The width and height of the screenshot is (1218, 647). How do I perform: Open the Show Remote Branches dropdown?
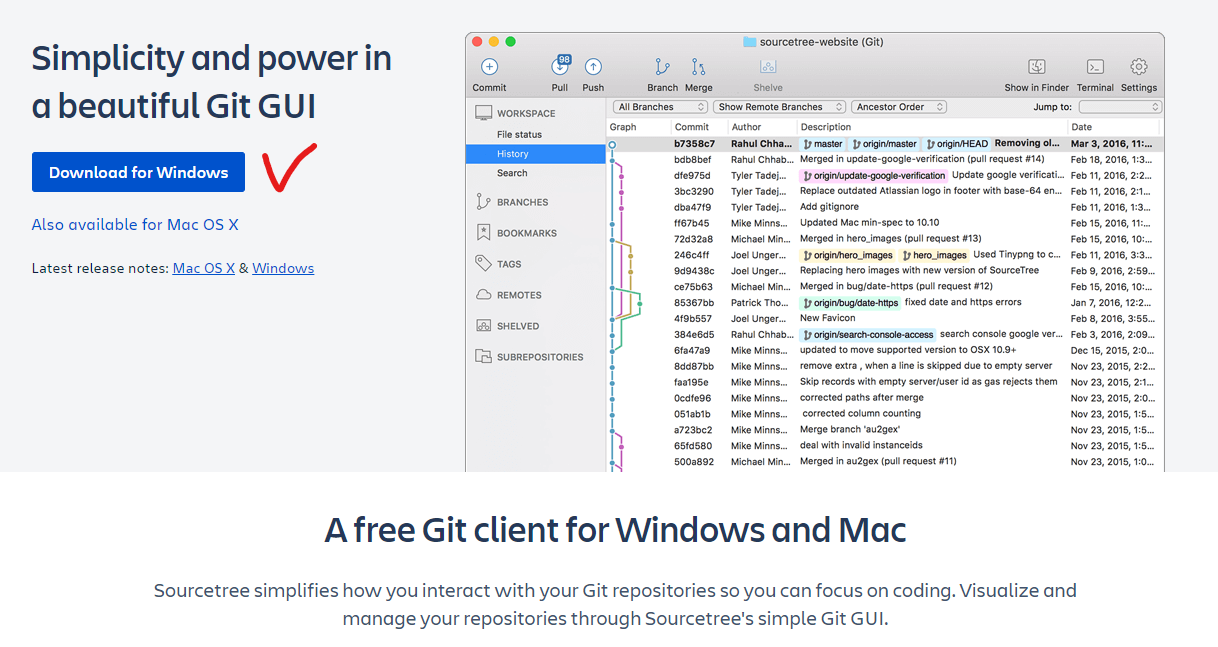[779, 107]
